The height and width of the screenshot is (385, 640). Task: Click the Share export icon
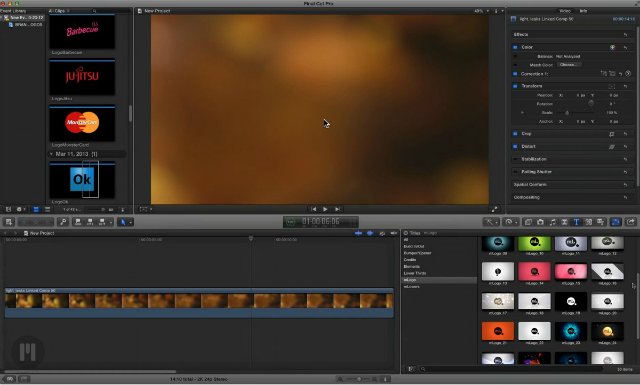click(x=631, y=222)
